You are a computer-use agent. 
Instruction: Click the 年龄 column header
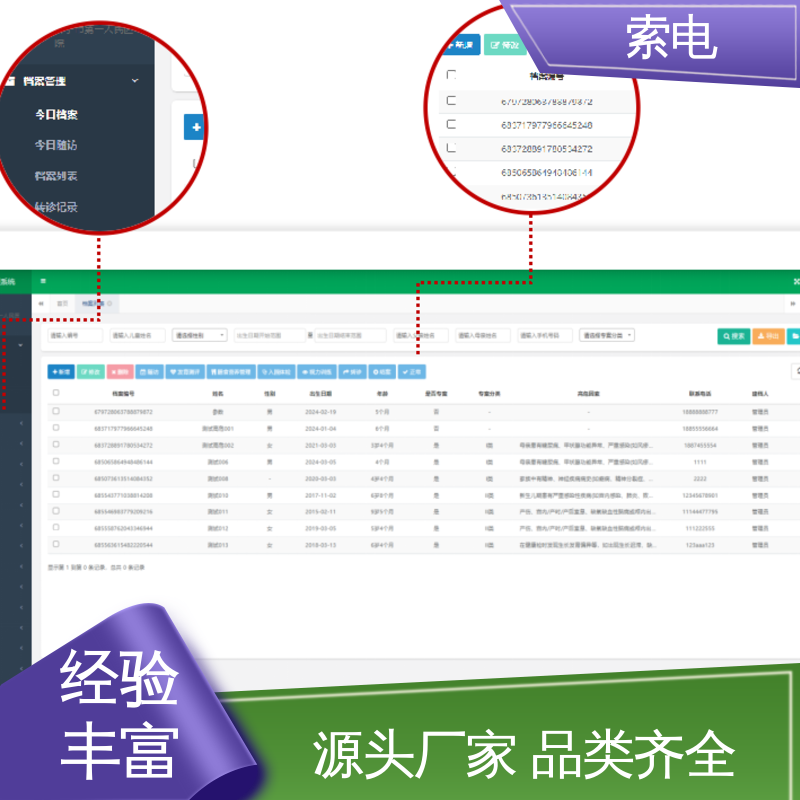[382, 394]
